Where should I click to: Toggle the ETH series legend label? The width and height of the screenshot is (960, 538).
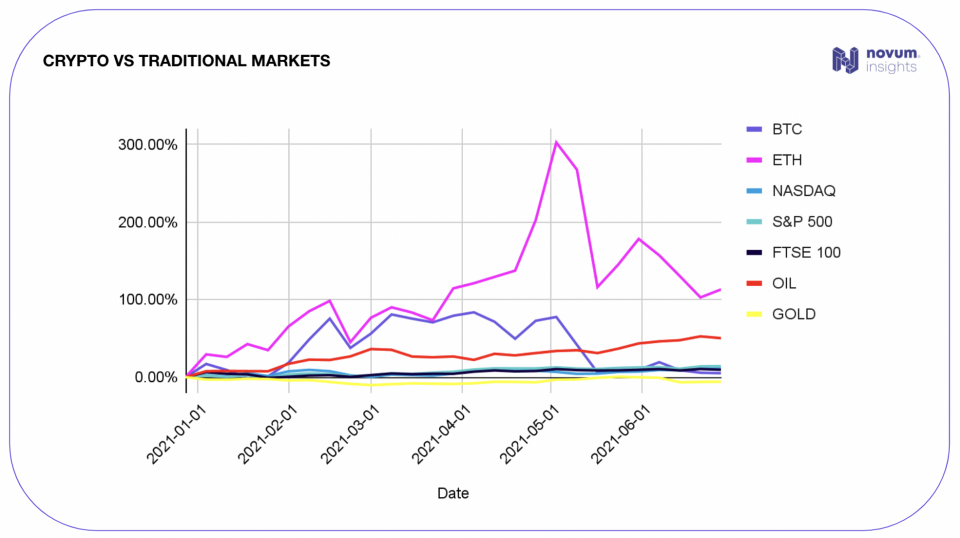coord(788,160)
